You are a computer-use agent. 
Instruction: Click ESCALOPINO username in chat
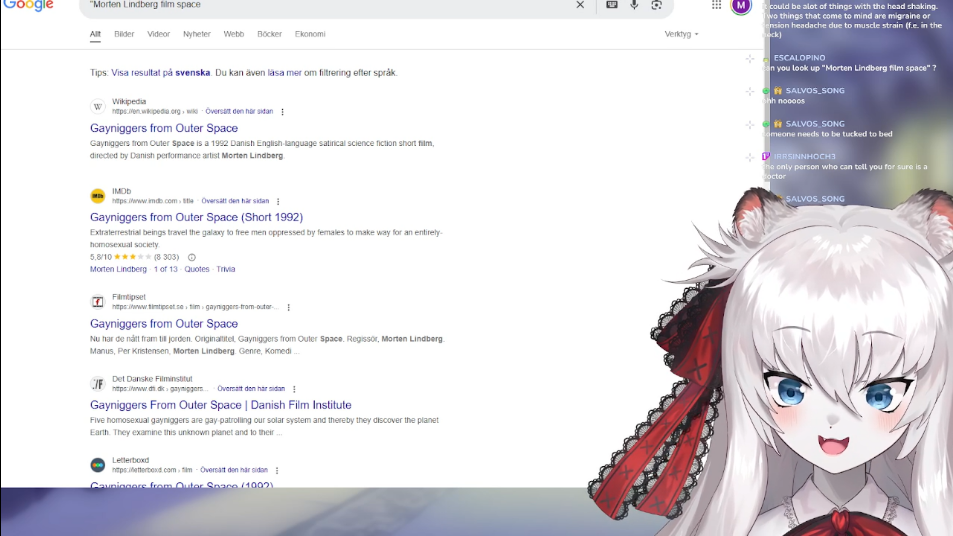(x=799, y=58)
